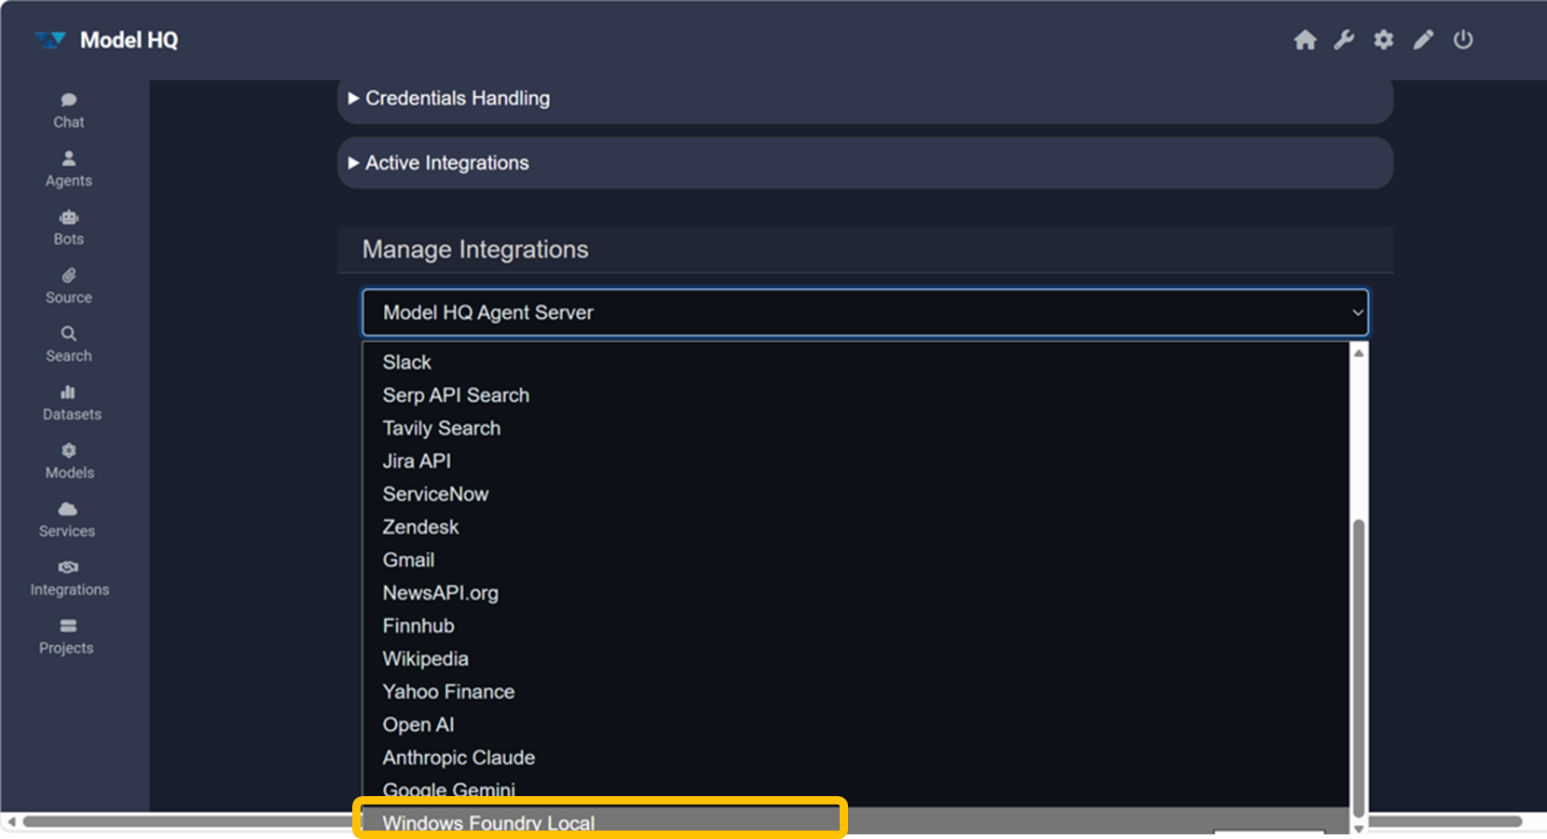Open Models from the sidebar
This screenshot has height=839, width=1547.
[69, 461]
